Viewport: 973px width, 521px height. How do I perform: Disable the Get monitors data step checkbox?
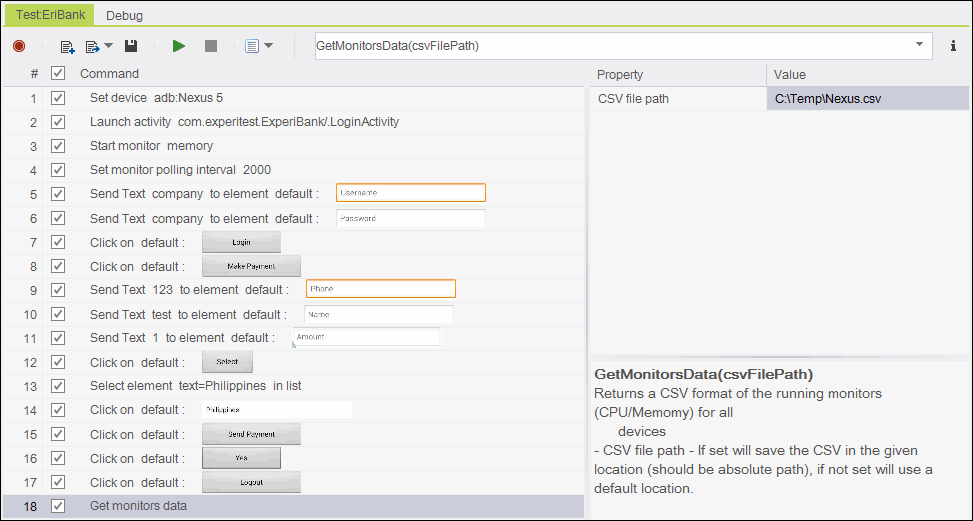(58, 507)
